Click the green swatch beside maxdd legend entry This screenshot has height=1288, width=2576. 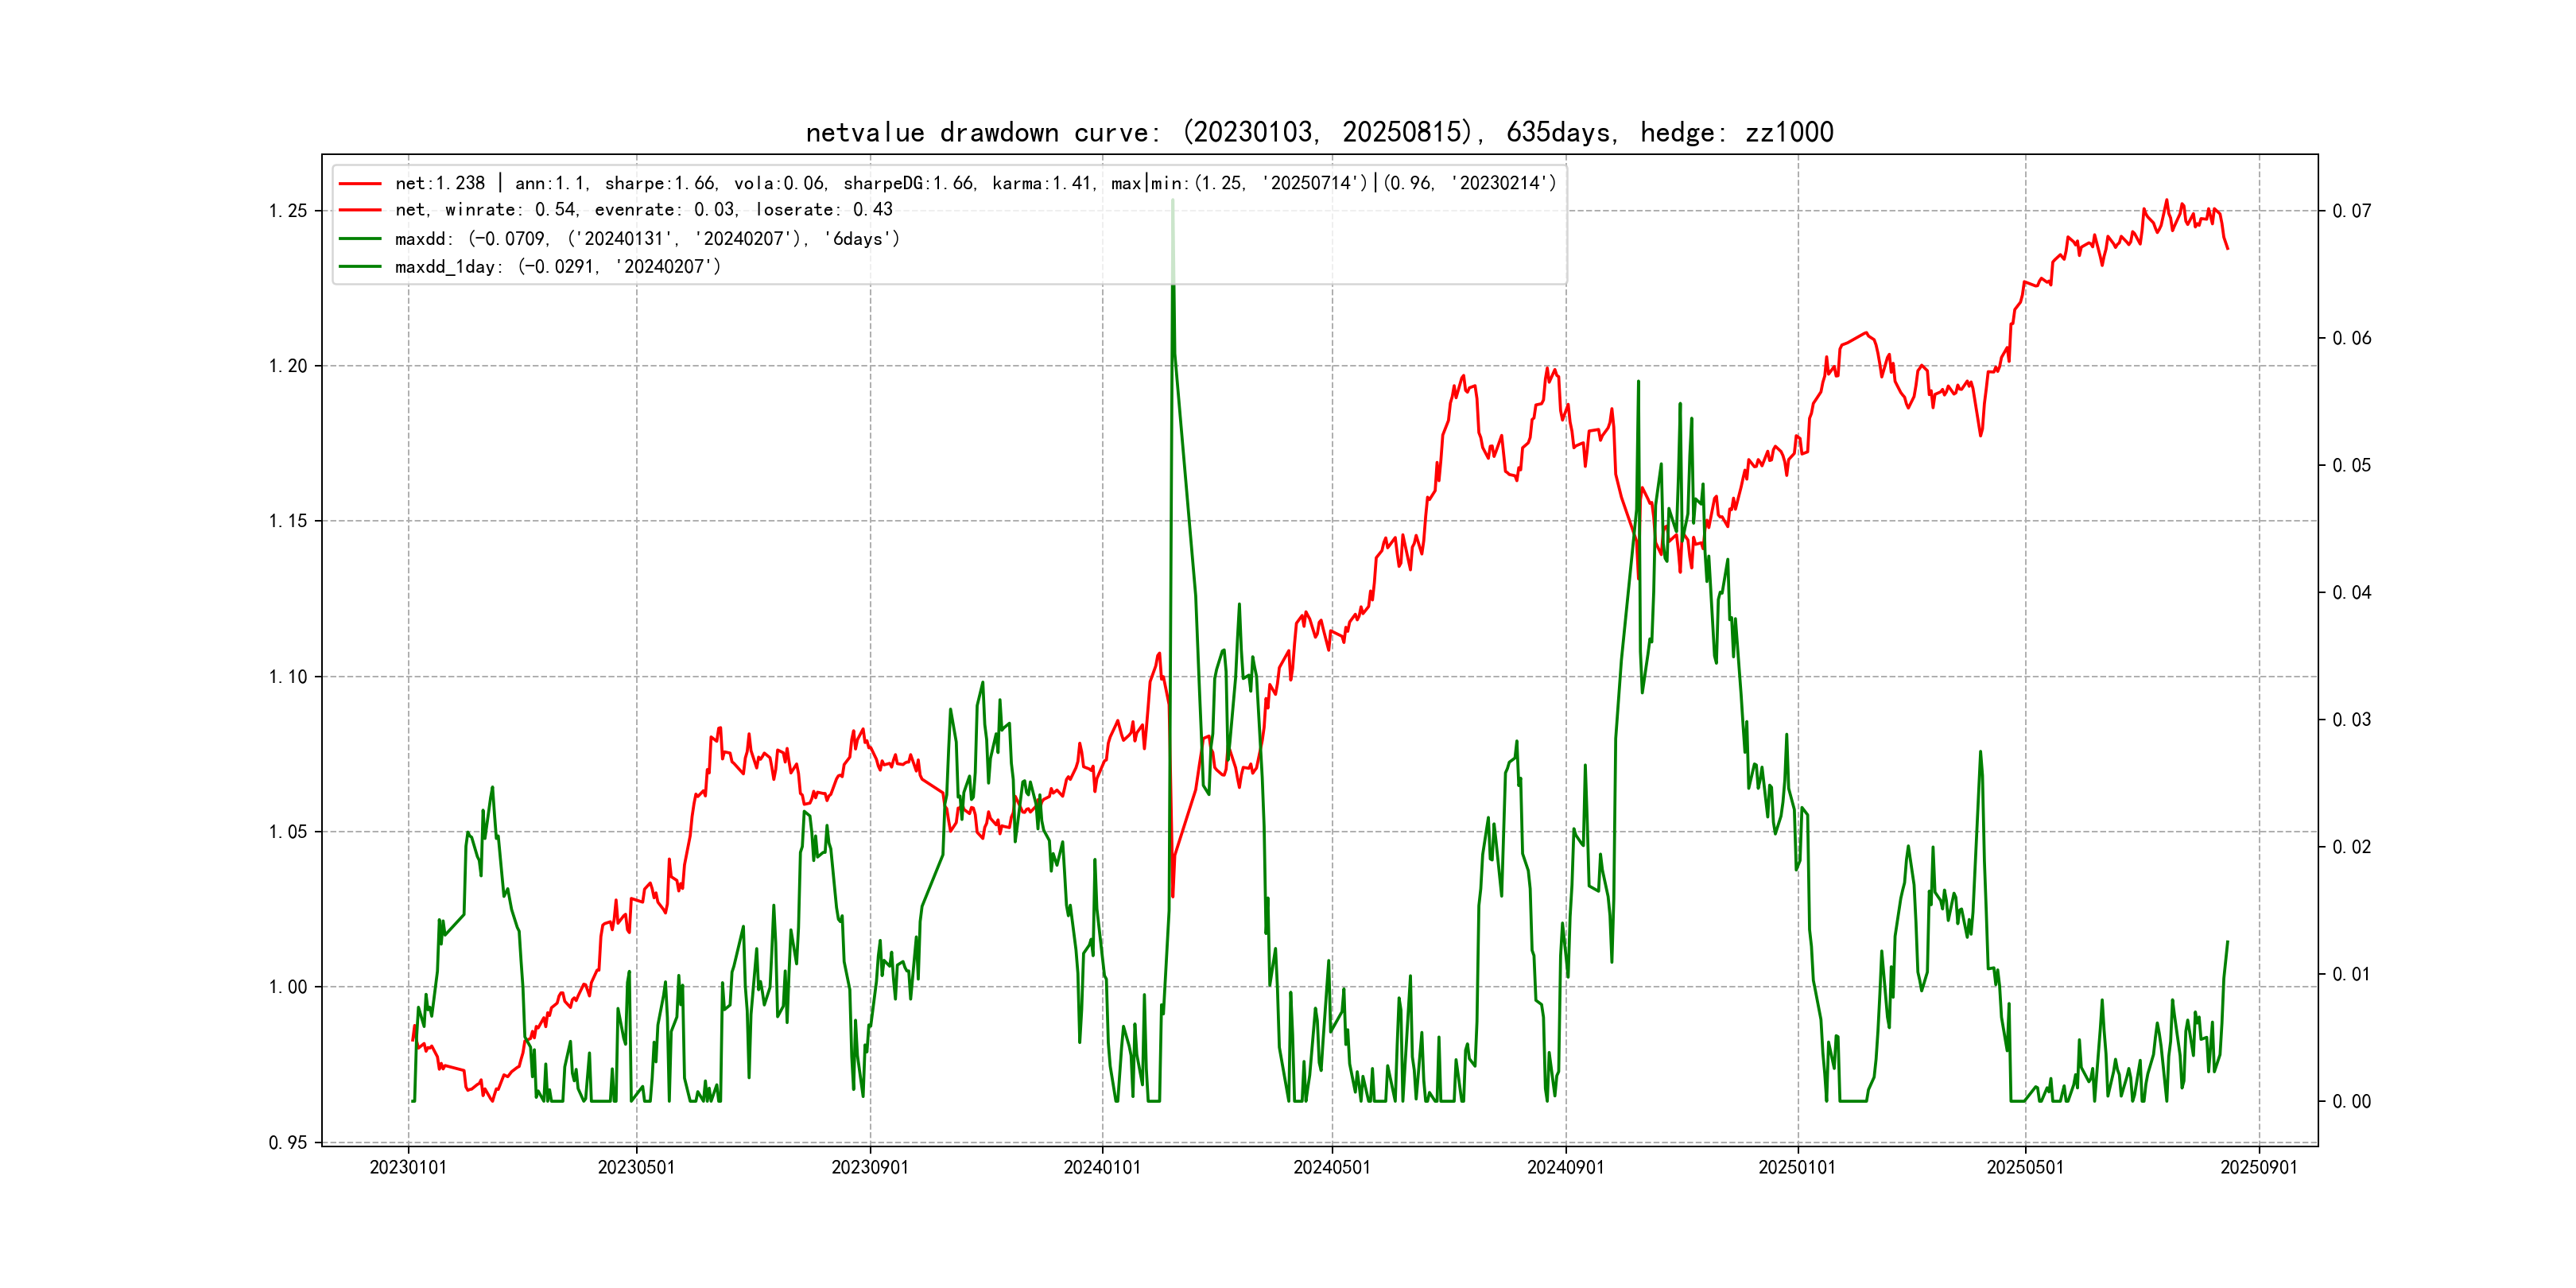tap(360, 239)
